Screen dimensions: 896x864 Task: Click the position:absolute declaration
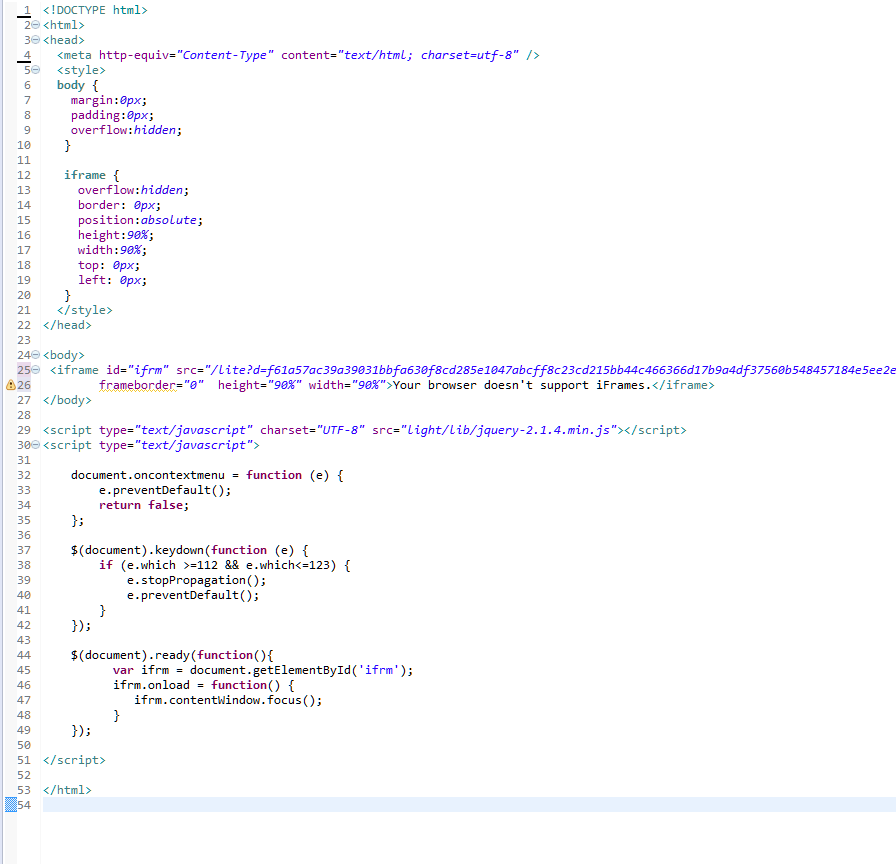point(140,220)
